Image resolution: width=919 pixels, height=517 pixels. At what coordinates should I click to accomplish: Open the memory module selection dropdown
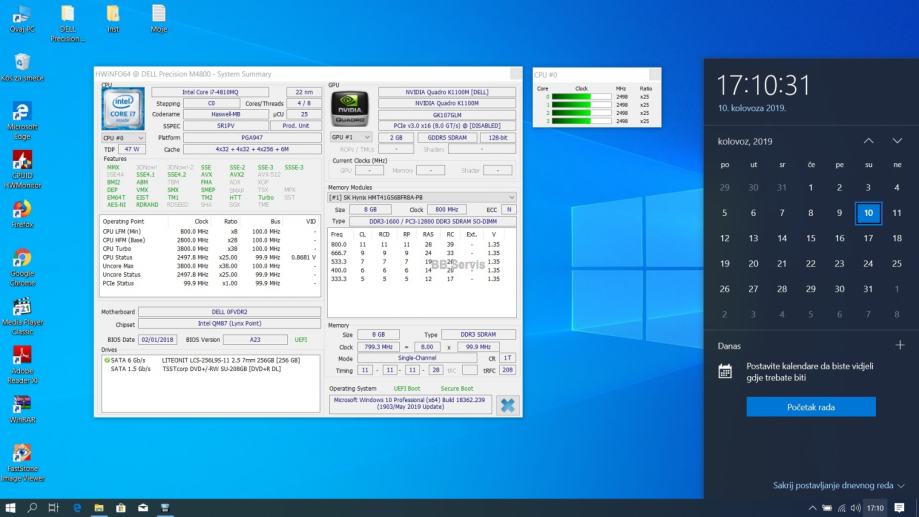pos(422,197)
